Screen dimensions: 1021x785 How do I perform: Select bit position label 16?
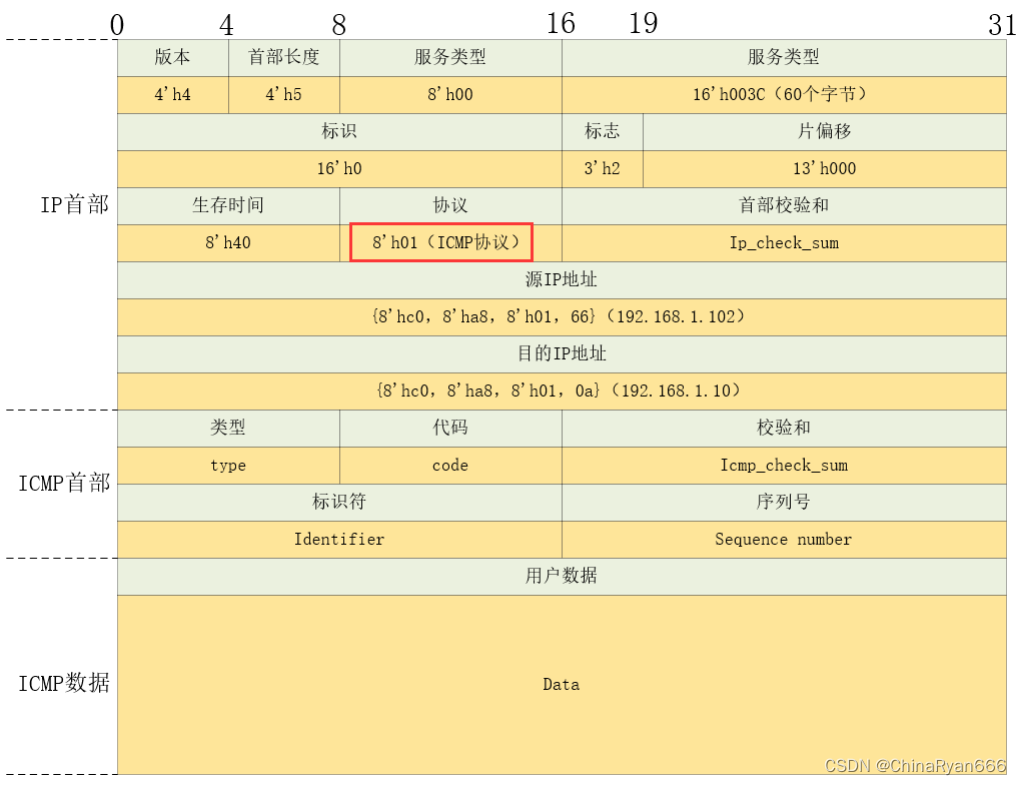click(561, 23)
